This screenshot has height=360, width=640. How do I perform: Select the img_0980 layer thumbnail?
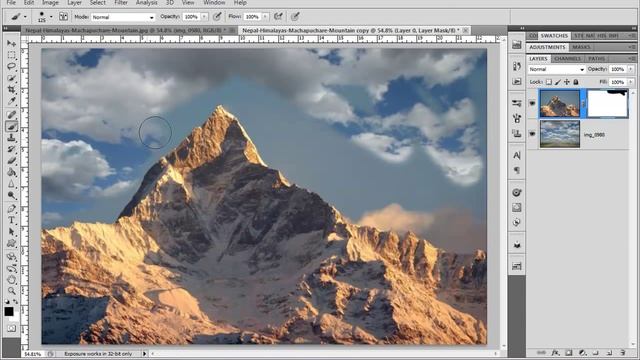[560, 134]
